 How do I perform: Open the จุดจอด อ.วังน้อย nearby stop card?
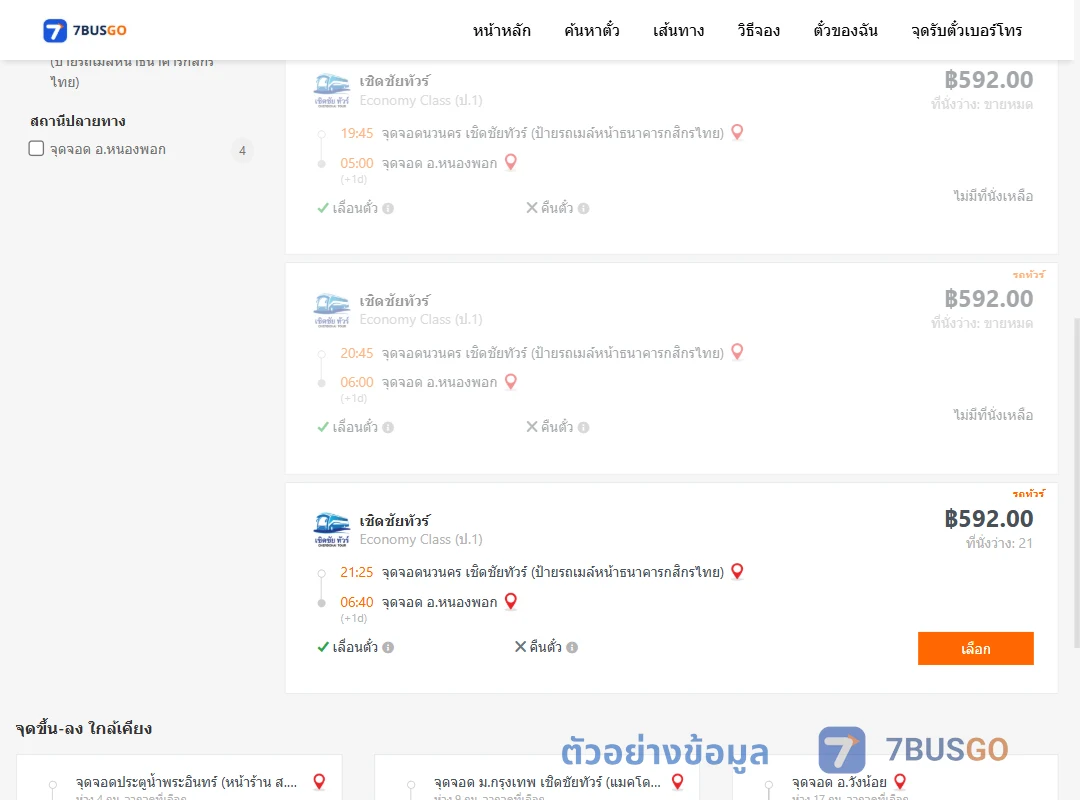(x=895, y=778)
